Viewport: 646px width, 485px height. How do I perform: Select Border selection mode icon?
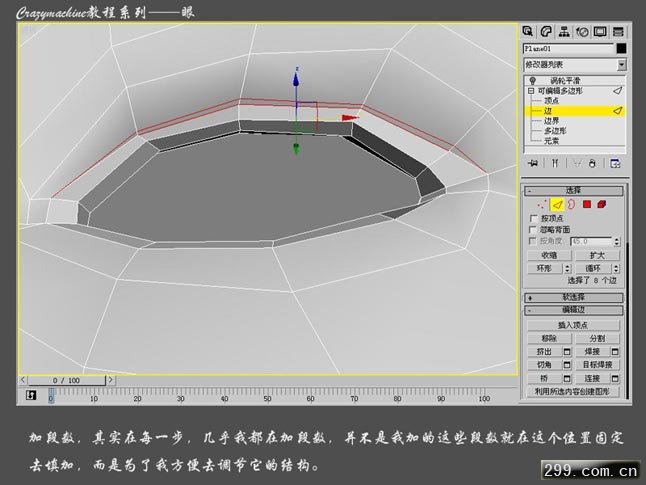tap(572, 204)
